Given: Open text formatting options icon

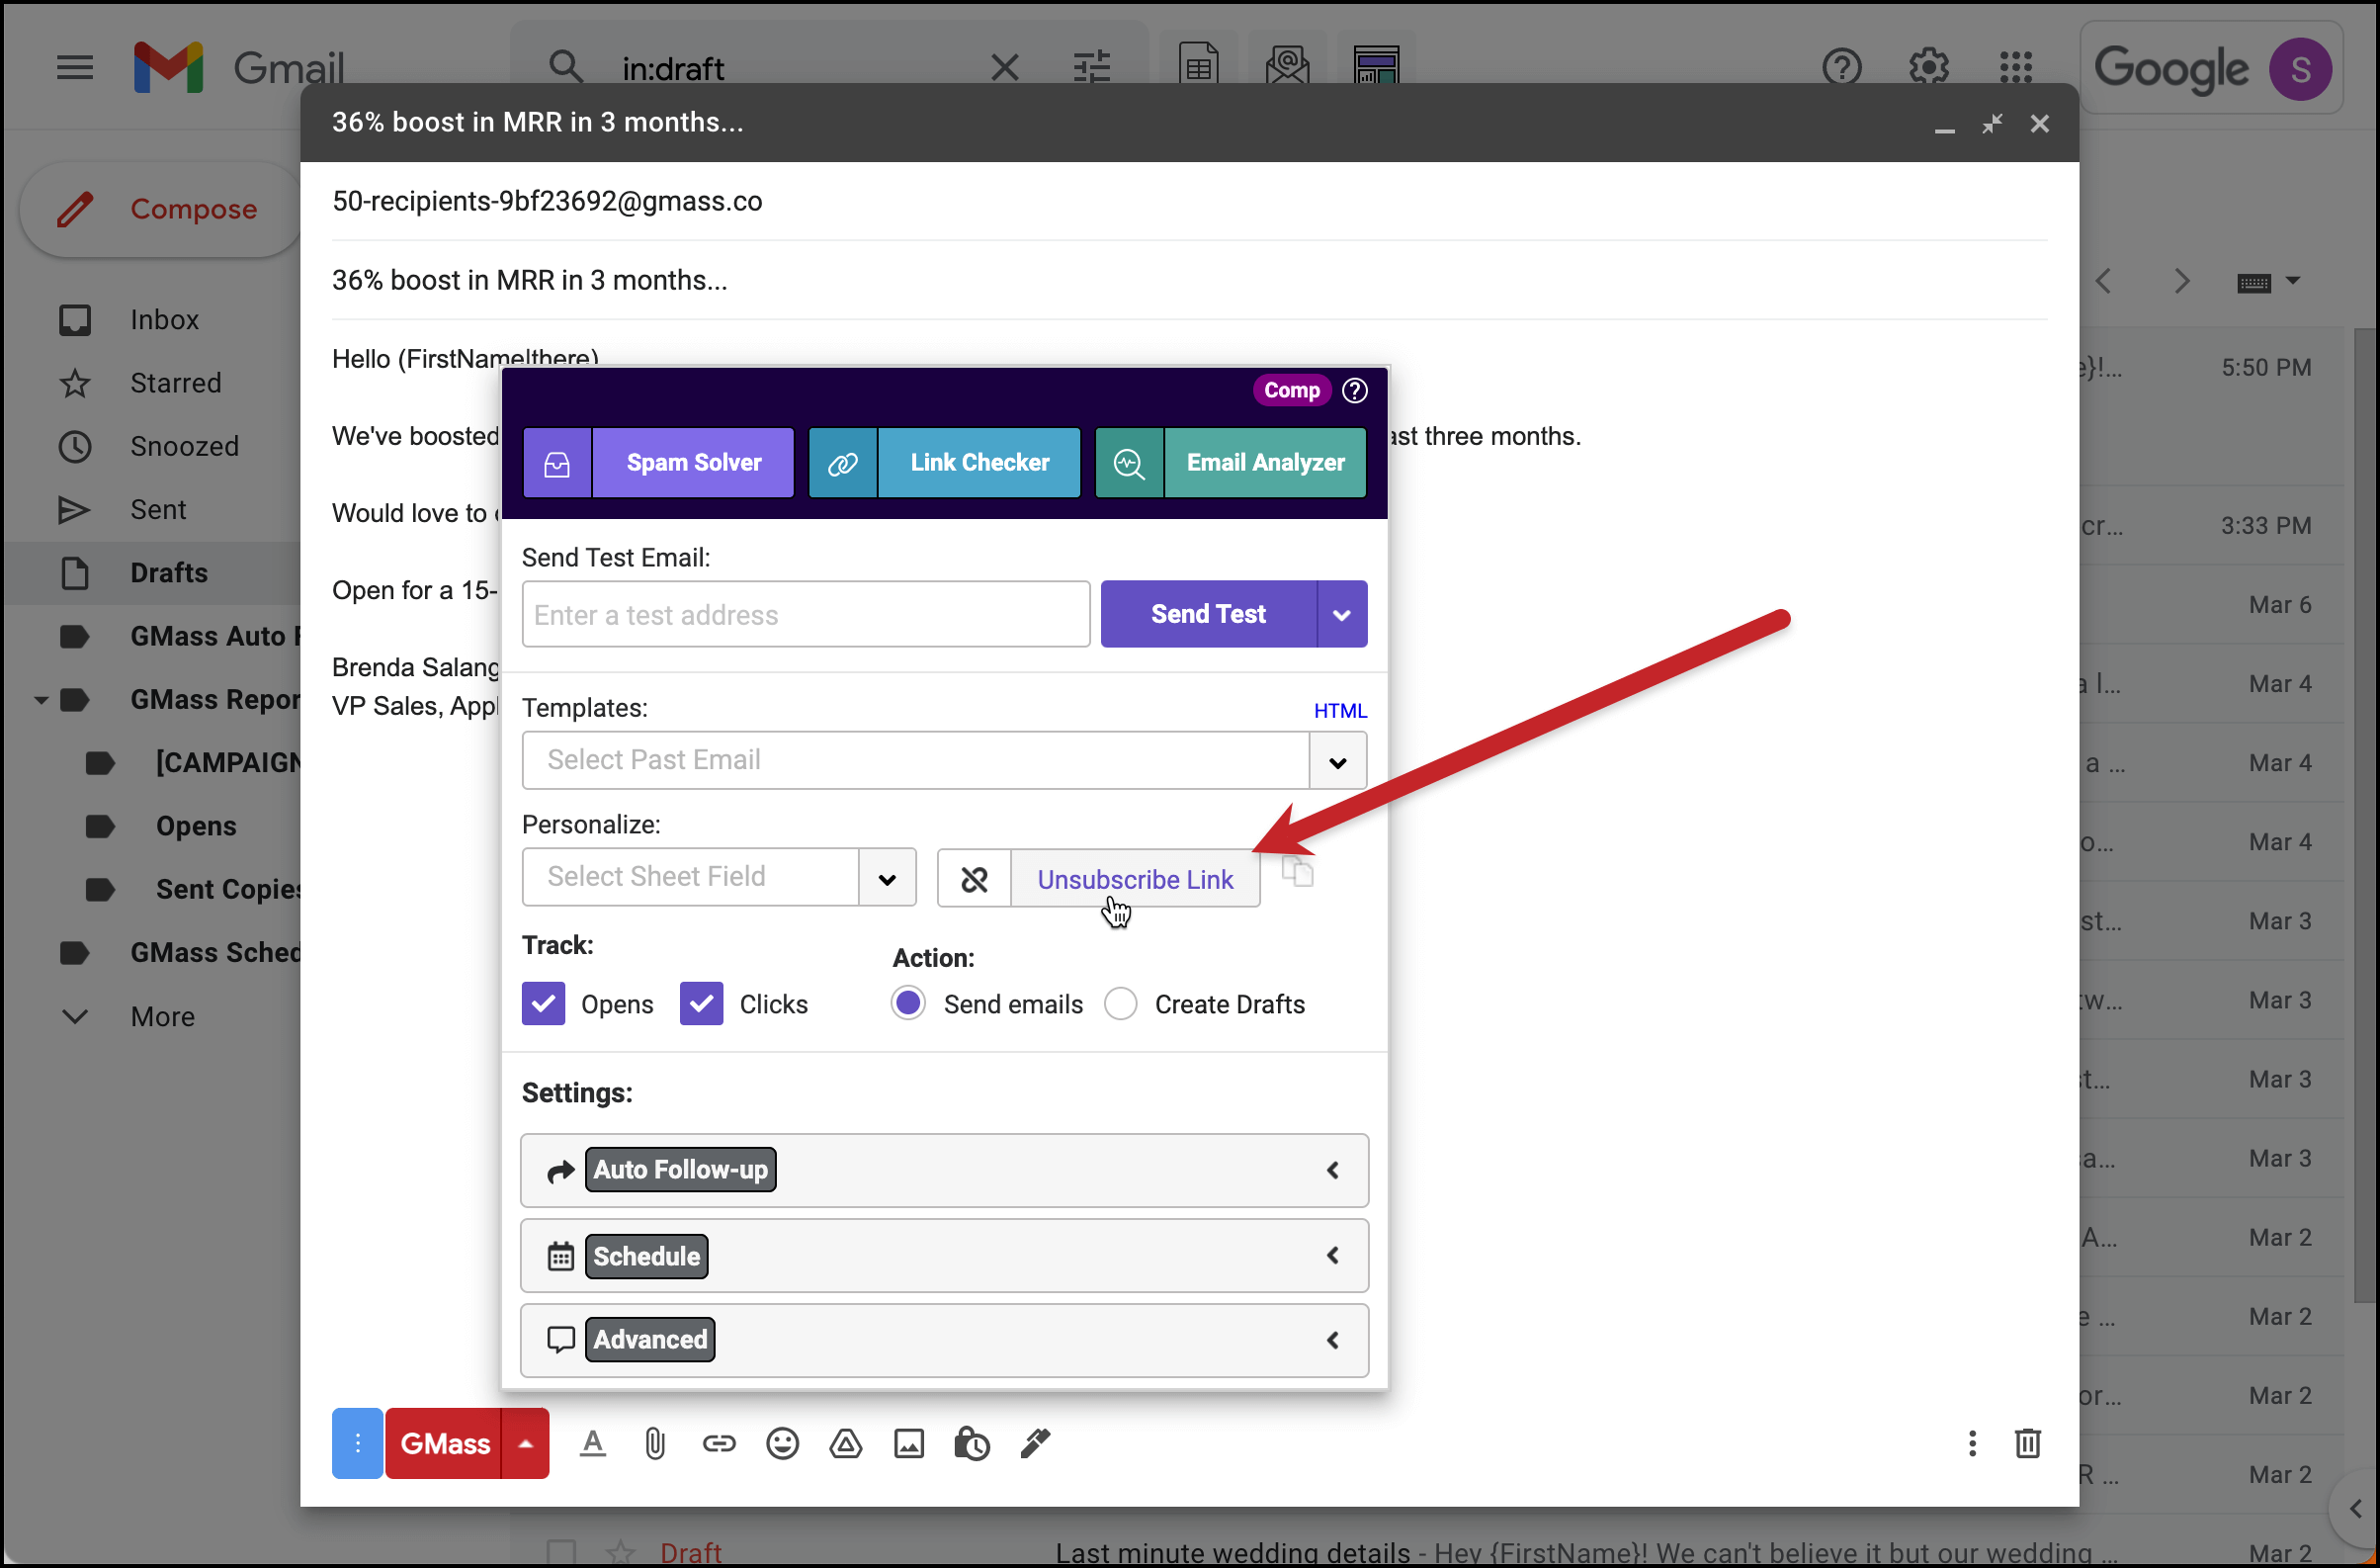Looking at the screenshot, I should click(x=593, y=1444).
